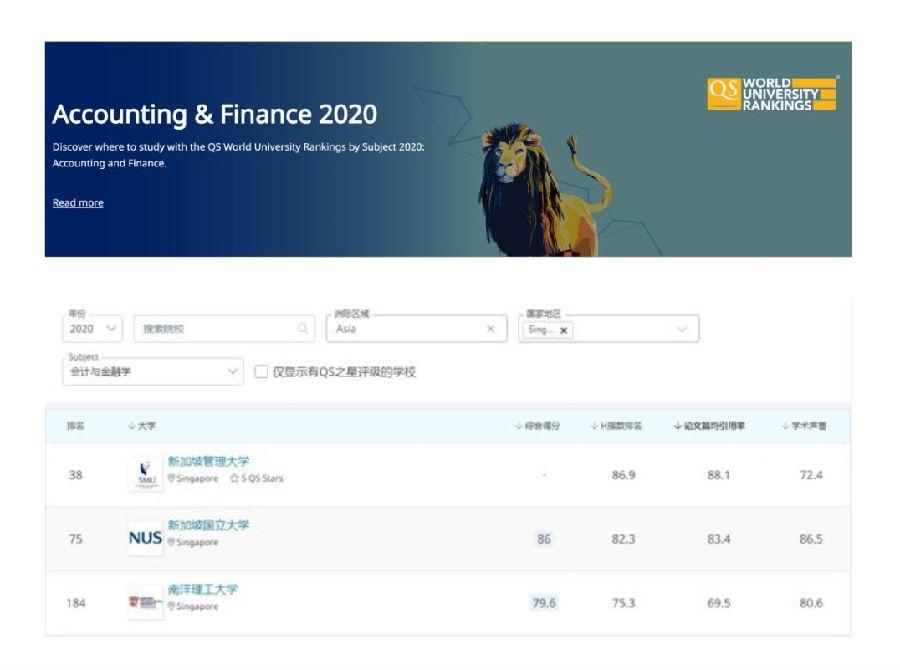900x670 pixels.
Task: Open the year 2020 dropdown
Action: [x=92, y=329]
